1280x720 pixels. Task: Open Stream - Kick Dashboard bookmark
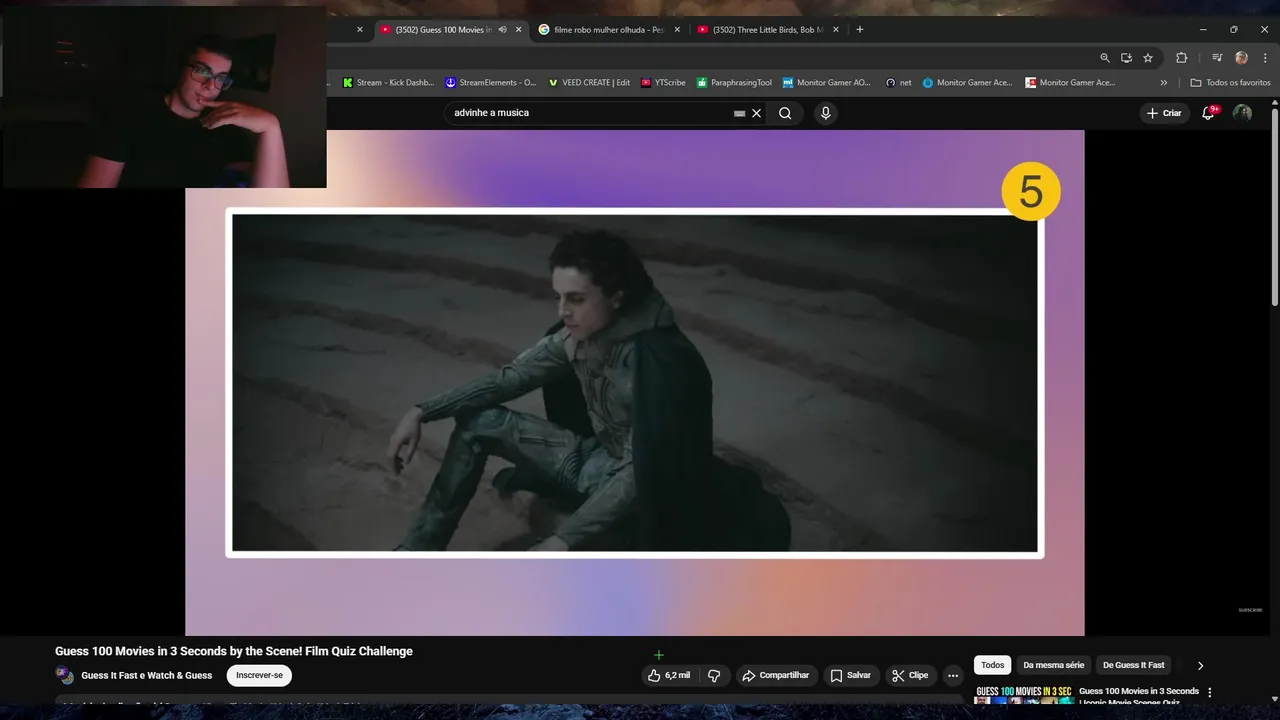coord(390,83)
